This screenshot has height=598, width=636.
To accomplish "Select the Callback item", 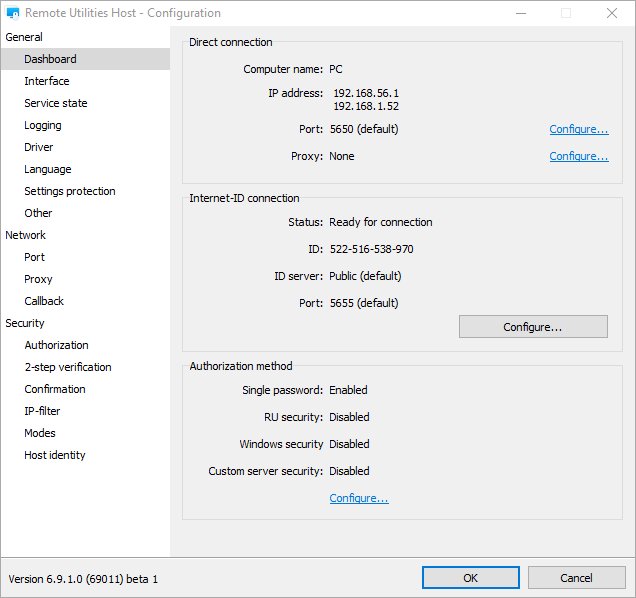I will click(x=44, y=301).
